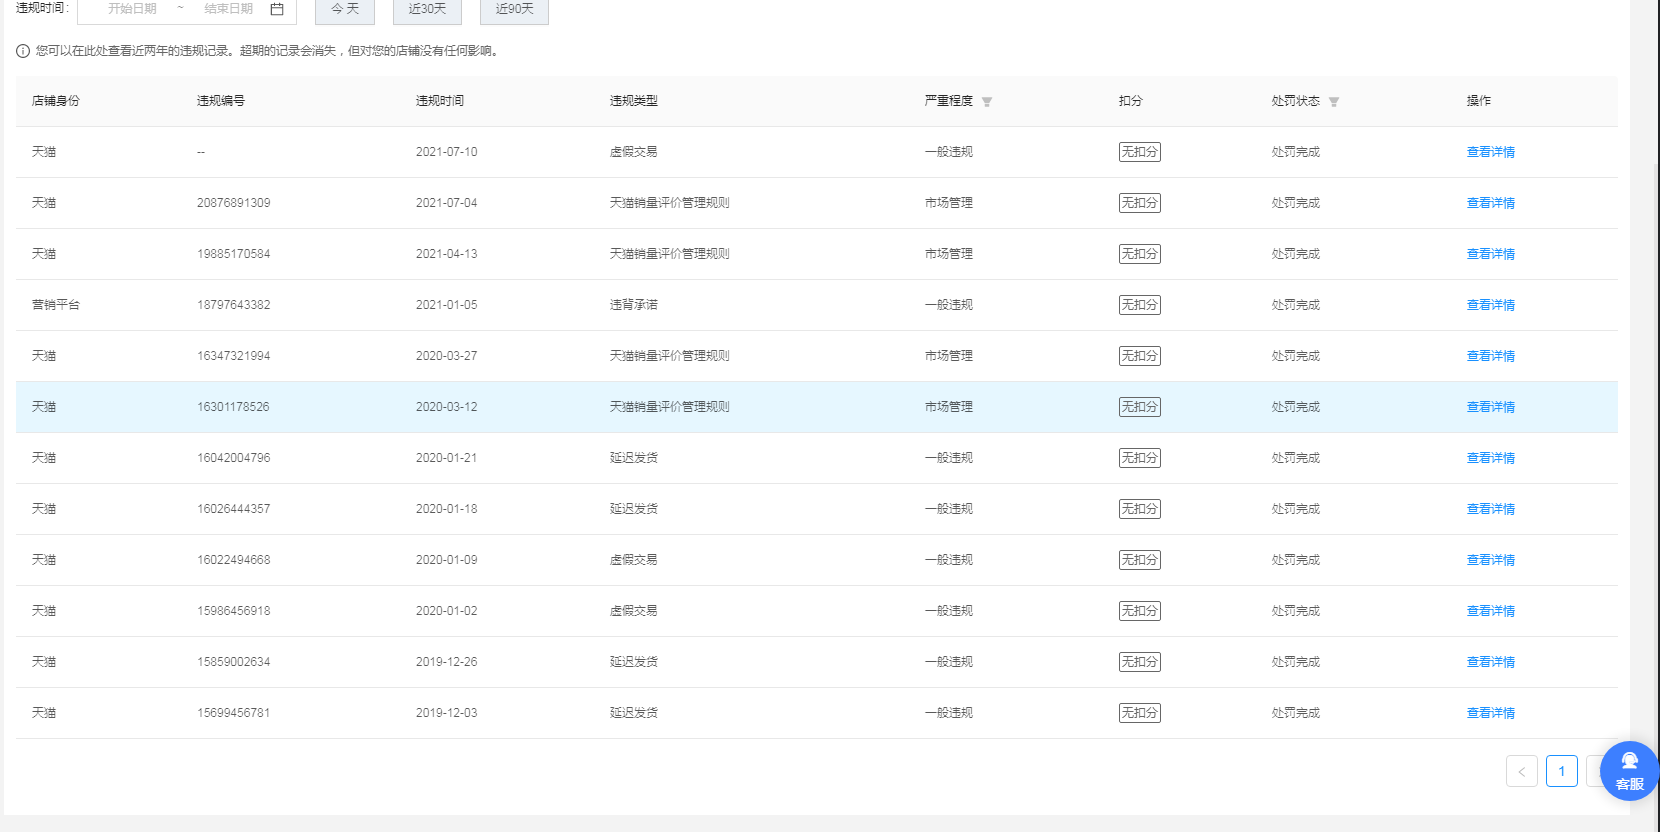Click the date 2021-01-05

[x=446, y=305]
